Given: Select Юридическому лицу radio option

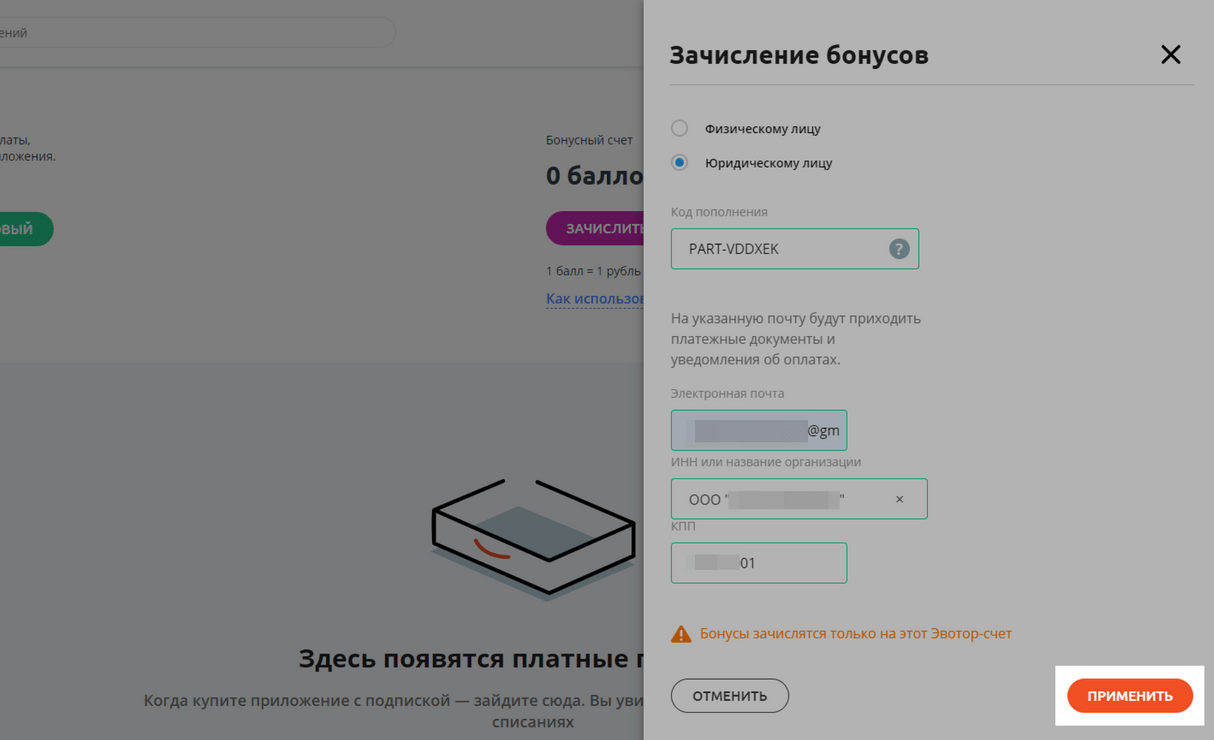Looking at the screenshot, I should click(x=680, y=162).
